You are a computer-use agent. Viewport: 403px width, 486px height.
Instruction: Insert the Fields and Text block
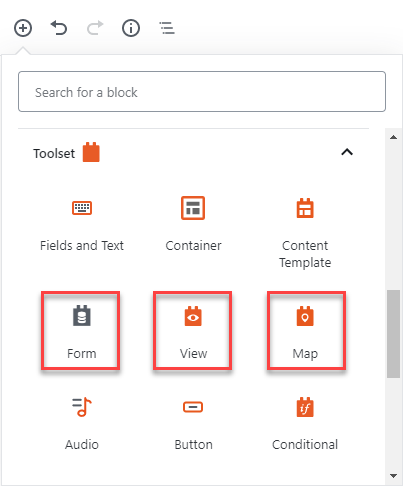click(x=82, y=225)
